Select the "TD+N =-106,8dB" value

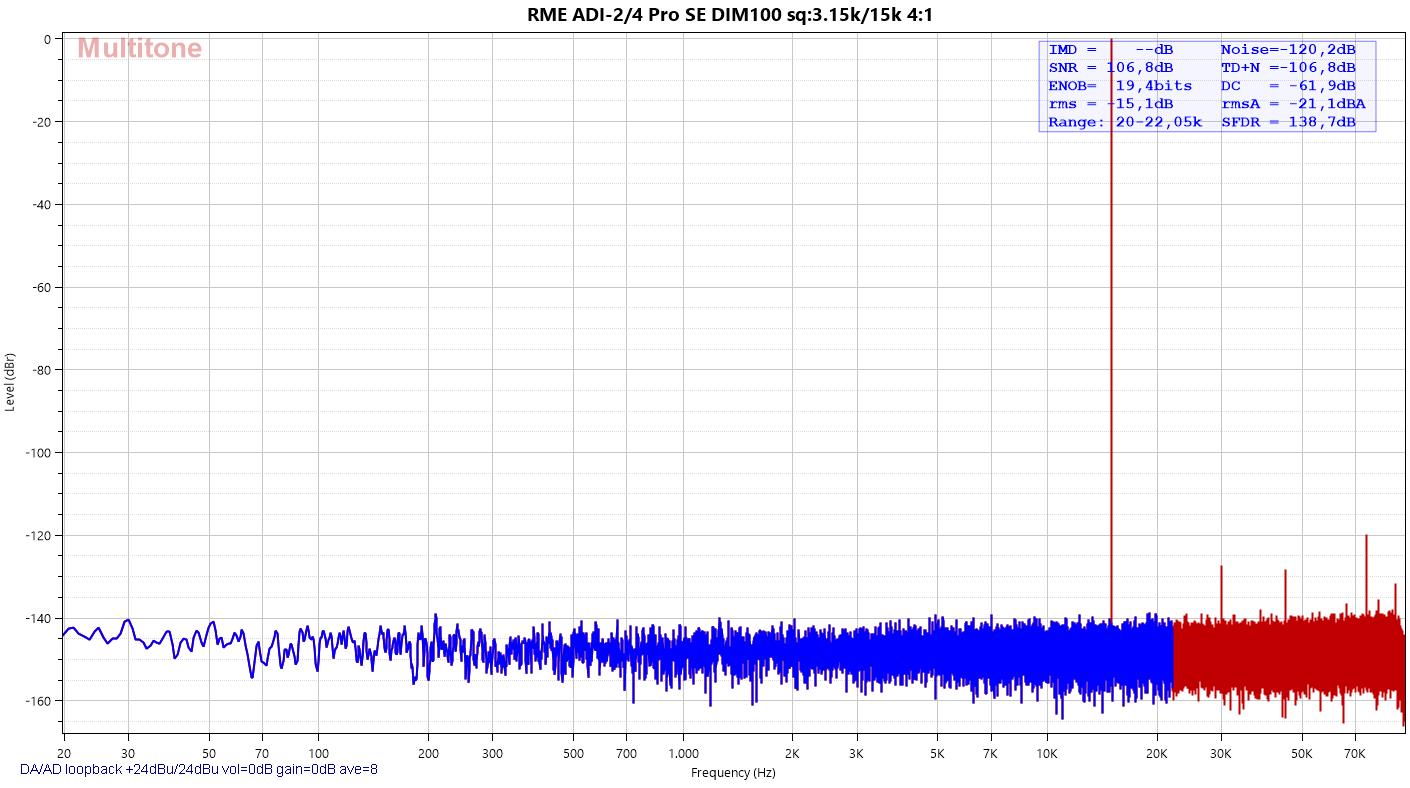[x=1288, y=67]
